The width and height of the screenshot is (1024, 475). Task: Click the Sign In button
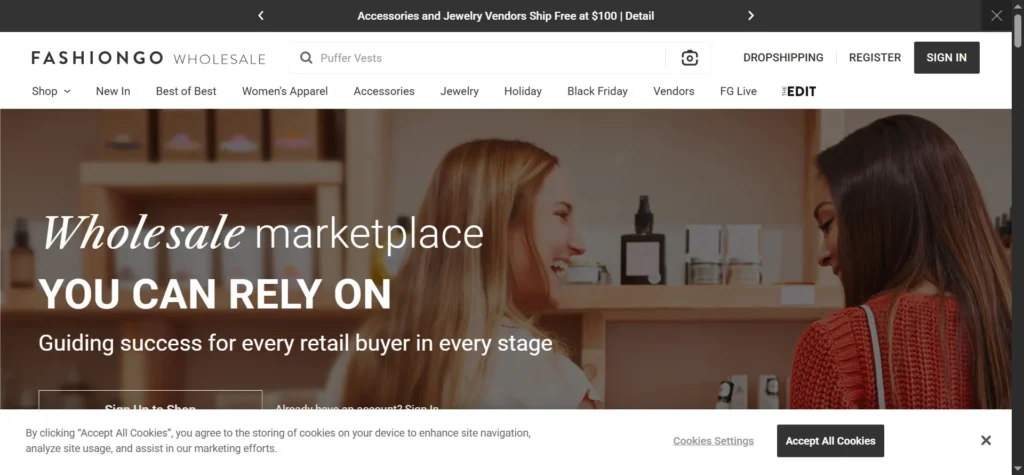[946, 57]
